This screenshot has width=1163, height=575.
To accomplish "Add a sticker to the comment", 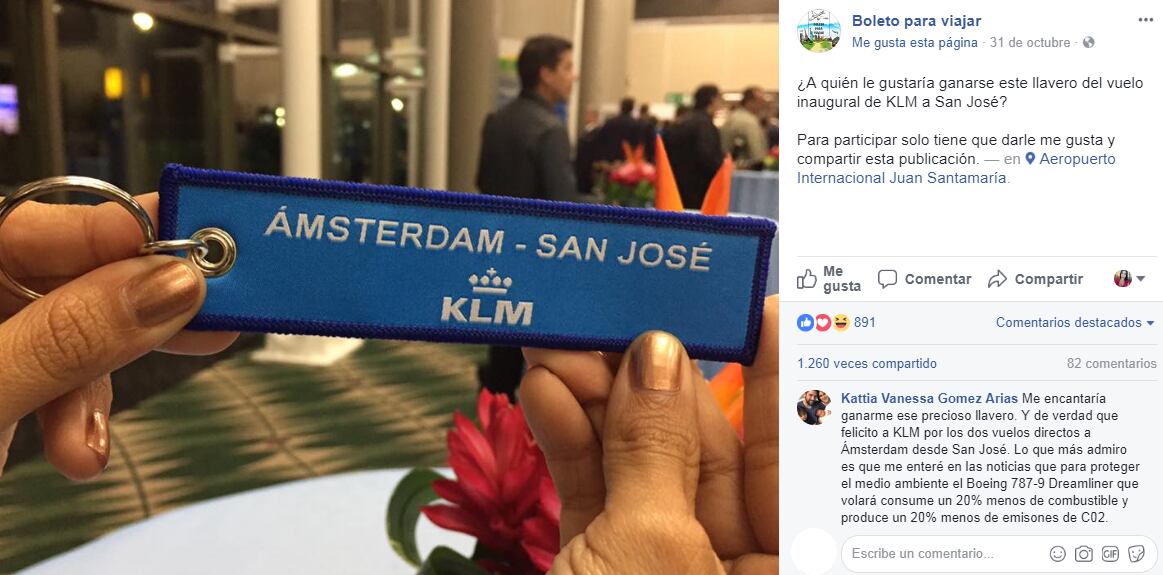I will tap(1136, 553).
